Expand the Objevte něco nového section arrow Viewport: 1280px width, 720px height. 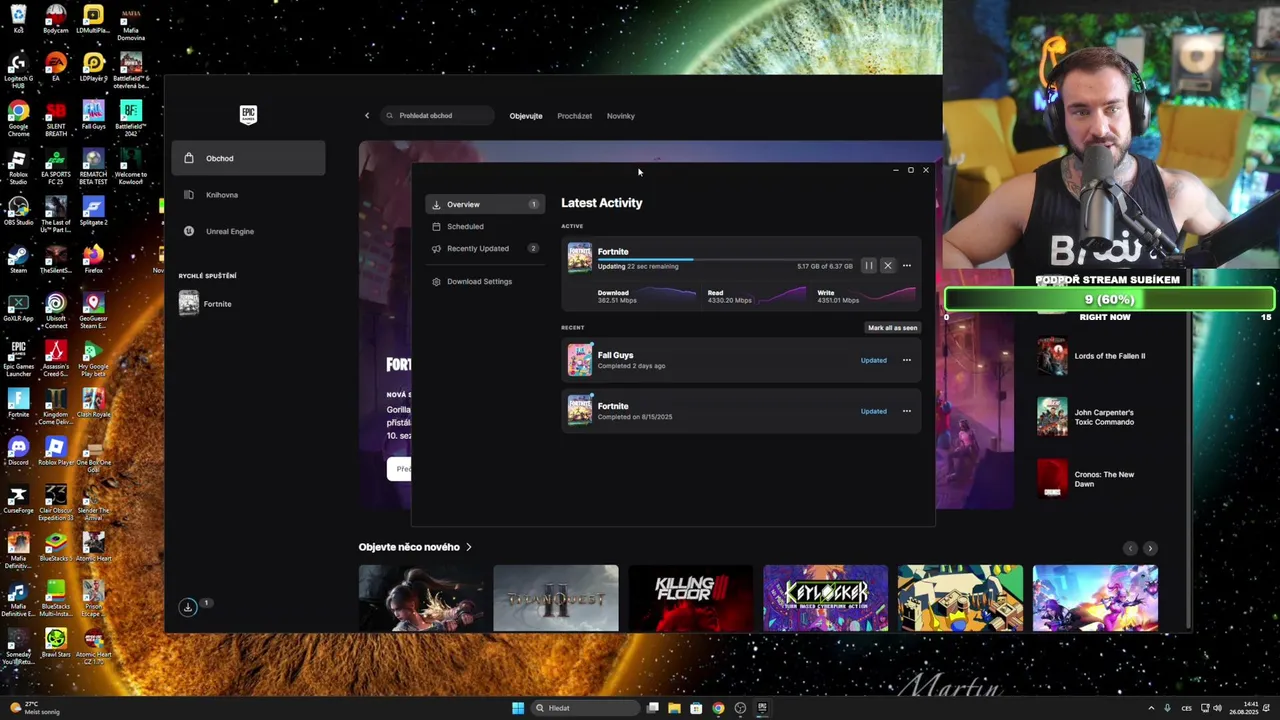pyautogui.click(x=468, y=547)
